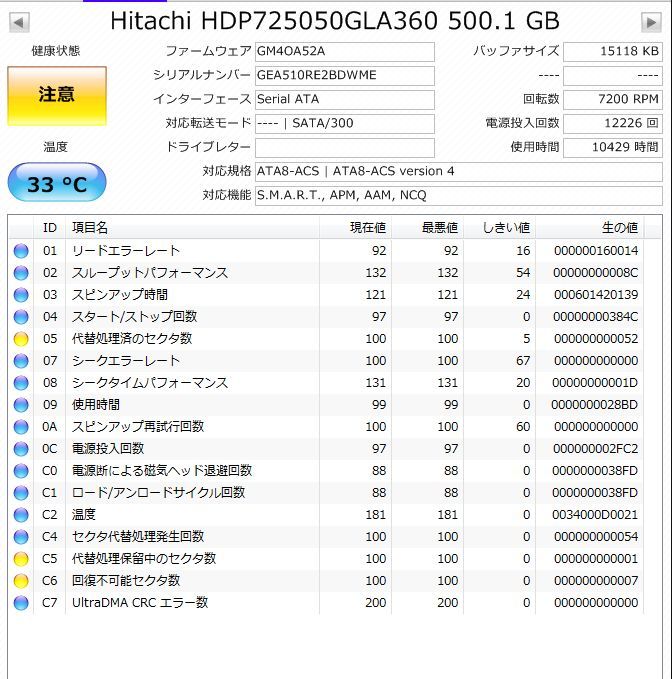Click blue status icon for ID C7
The width and height of the screenshot is (672, 679).
pos(21,603)
